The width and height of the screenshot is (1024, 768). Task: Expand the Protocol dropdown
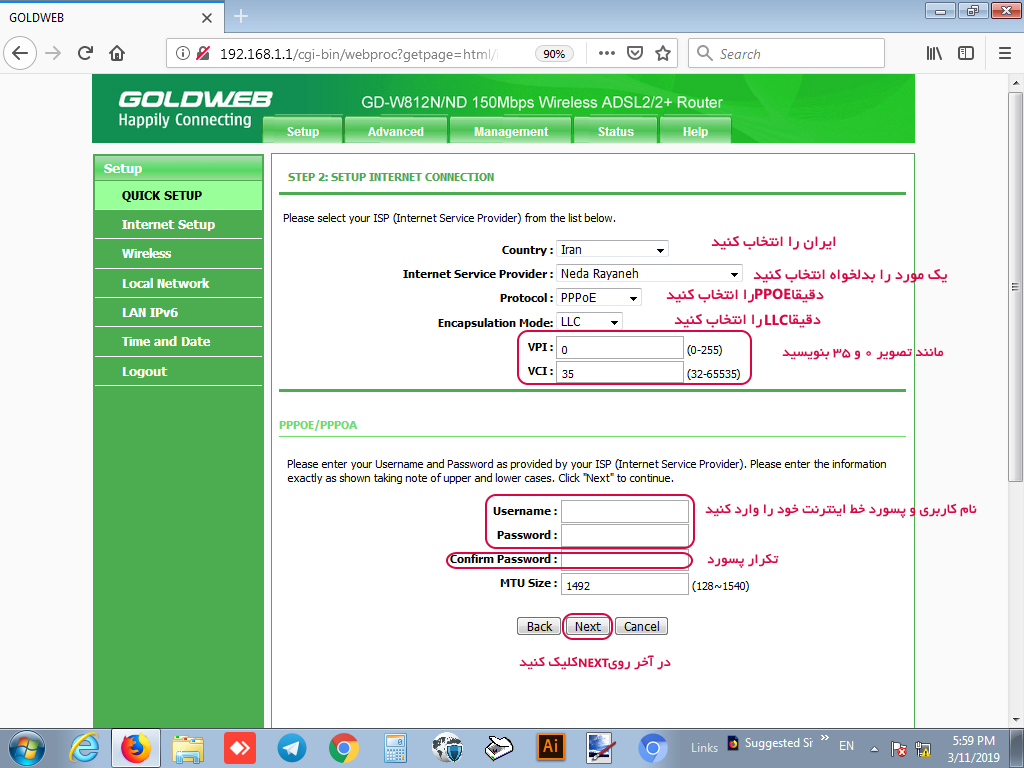point(599,298)
